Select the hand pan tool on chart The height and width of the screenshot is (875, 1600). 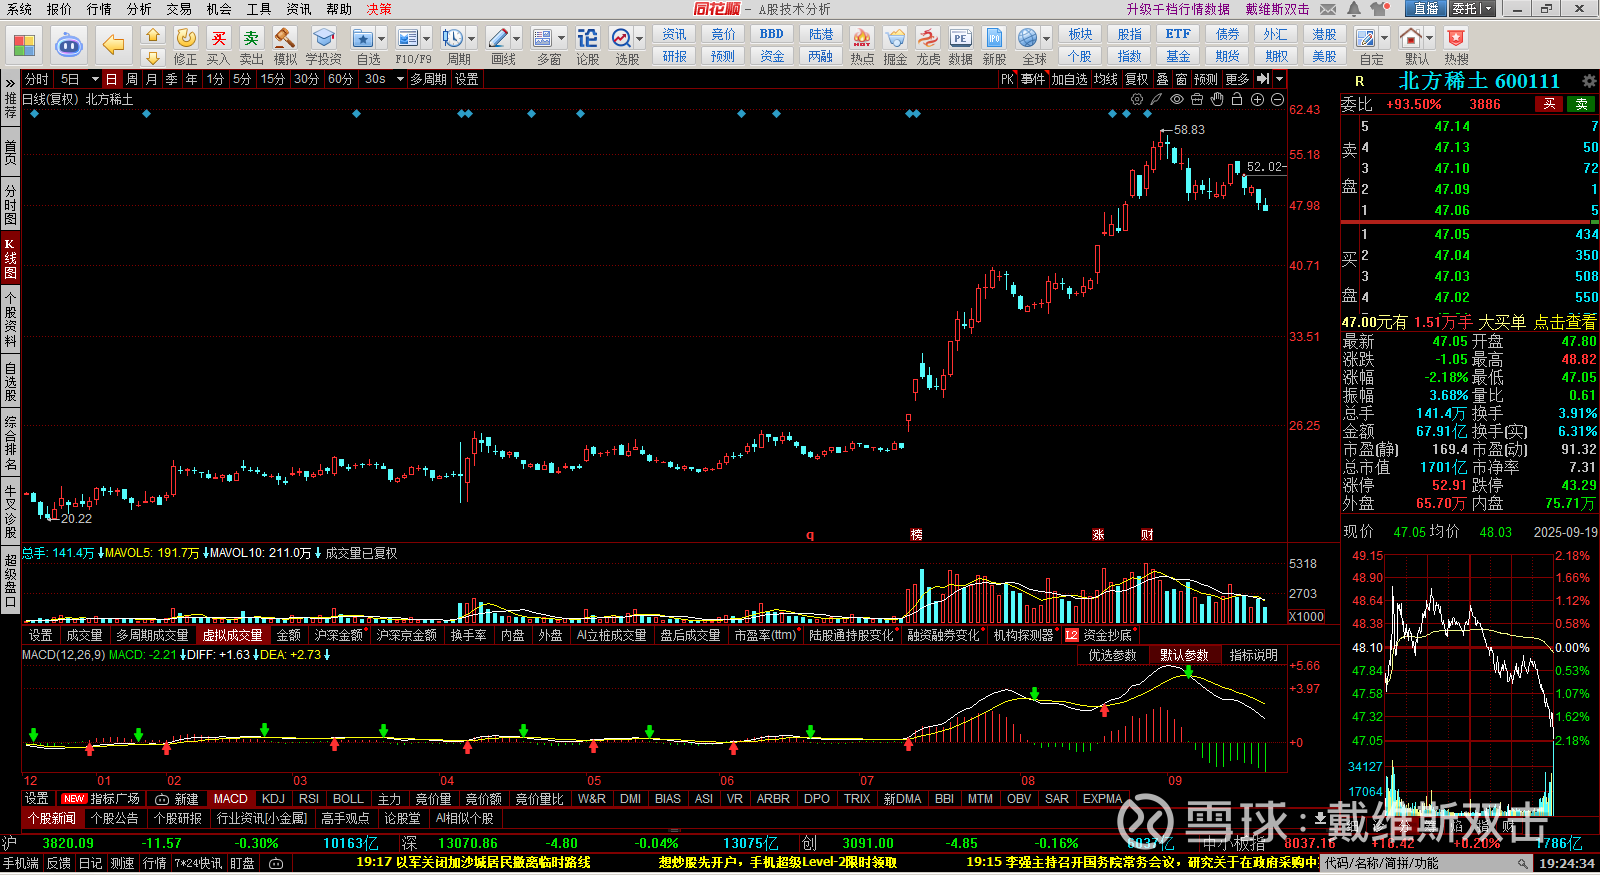[x=1217, y=99]
